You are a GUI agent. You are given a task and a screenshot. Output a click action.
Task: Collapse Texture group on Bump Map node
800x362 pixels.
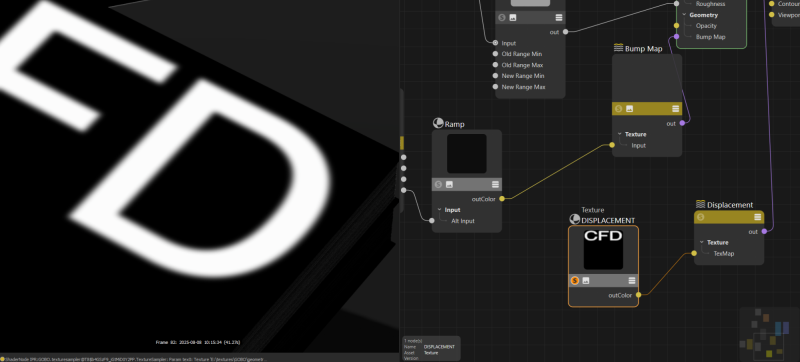pos(619,134)
